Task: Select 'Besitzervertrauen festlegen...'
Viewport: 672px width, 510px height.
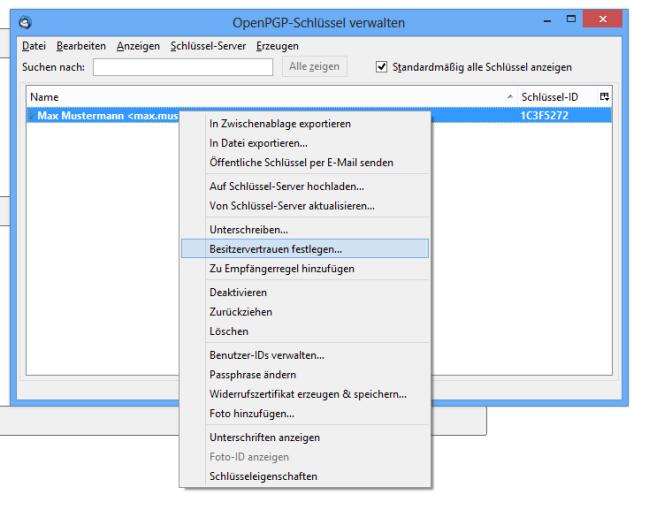Action: pos(305,249)
